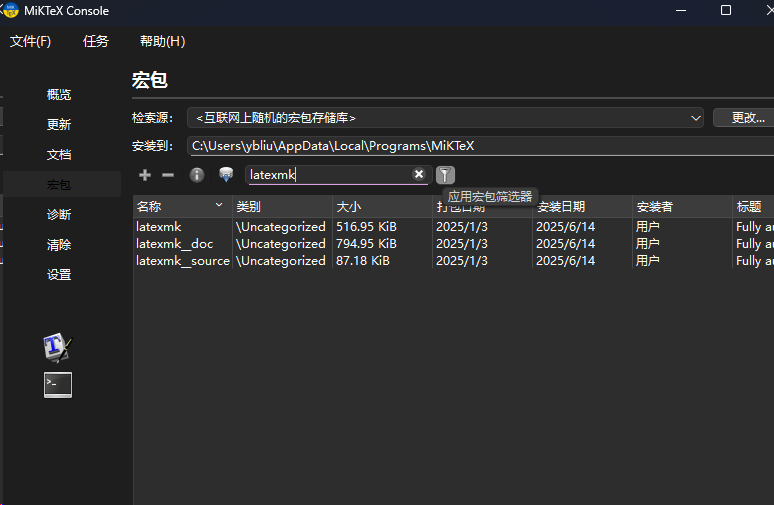Image resolution: width=774 pixels, height=505 pixels.
Task: Sort by the 大小 column header
Action: click(x=383, y=206)
